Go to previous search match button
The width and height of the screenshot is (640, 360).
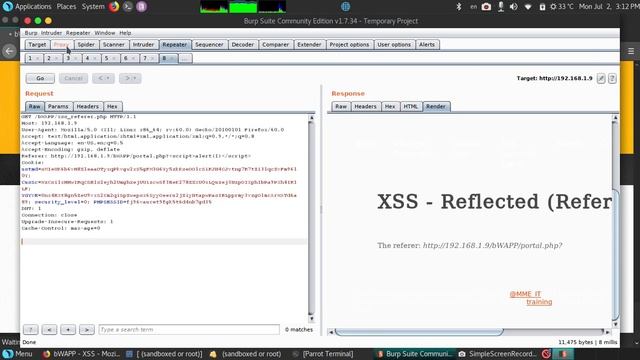click(x=49, y=329)
